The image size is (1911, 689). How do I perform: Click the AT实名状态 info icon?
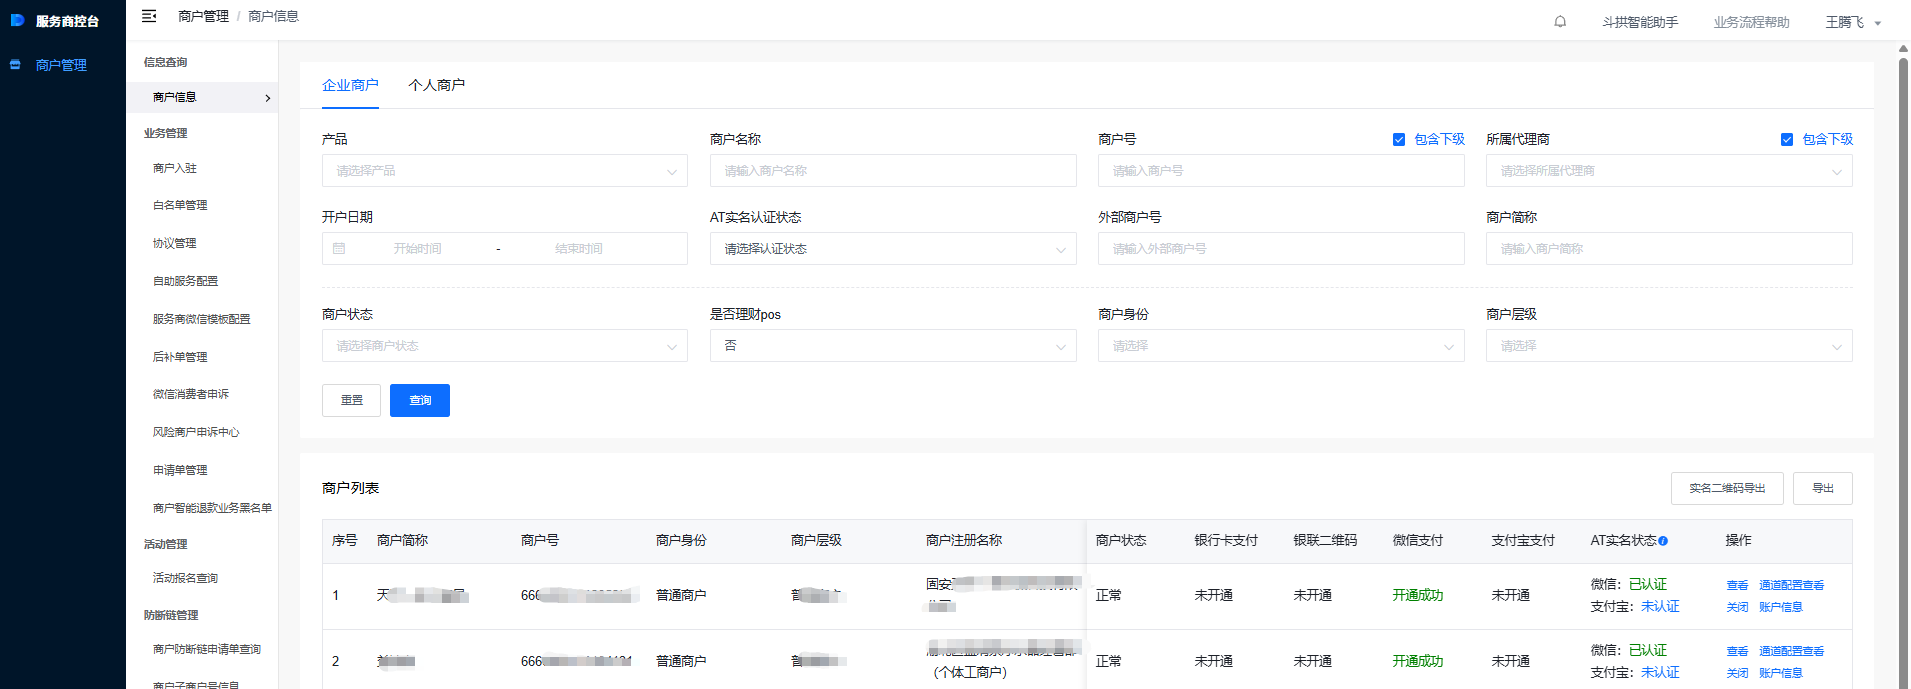1663,541
